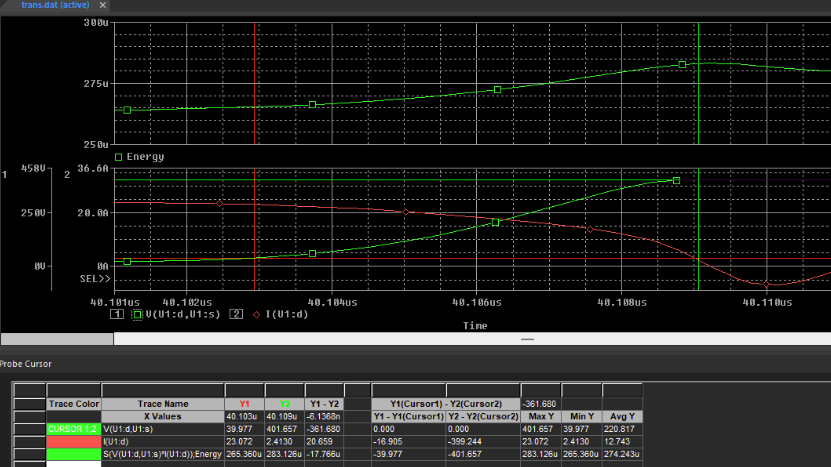The image size is (831, 467).
Task: Click the 40.104us x-axis tick label
Action: pos(332,303)
